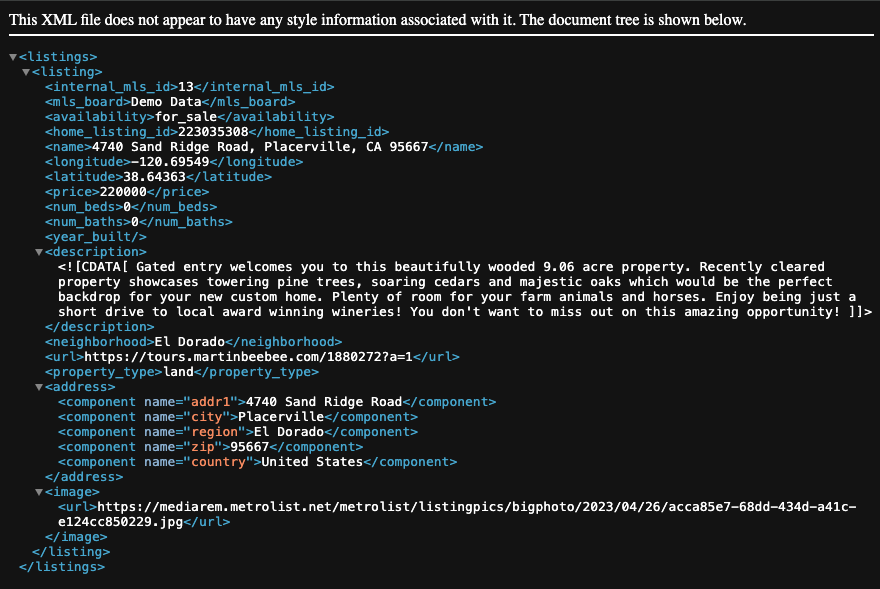Click the country component value United States
Viewport: 880px width, 589px height.
(x=310, y=462)
